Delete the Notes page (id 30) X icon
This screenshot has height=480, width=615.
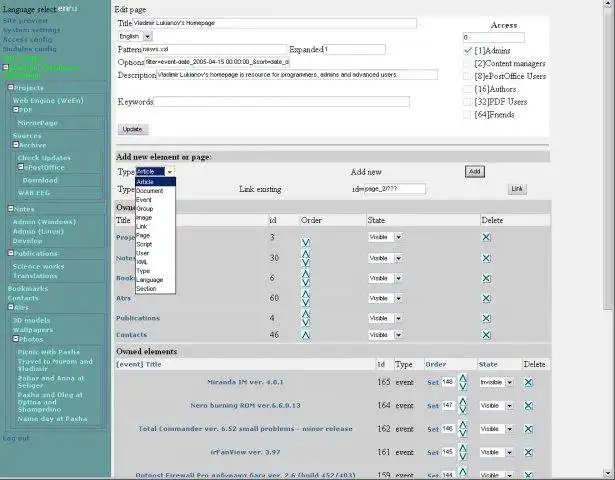(486, 258)
